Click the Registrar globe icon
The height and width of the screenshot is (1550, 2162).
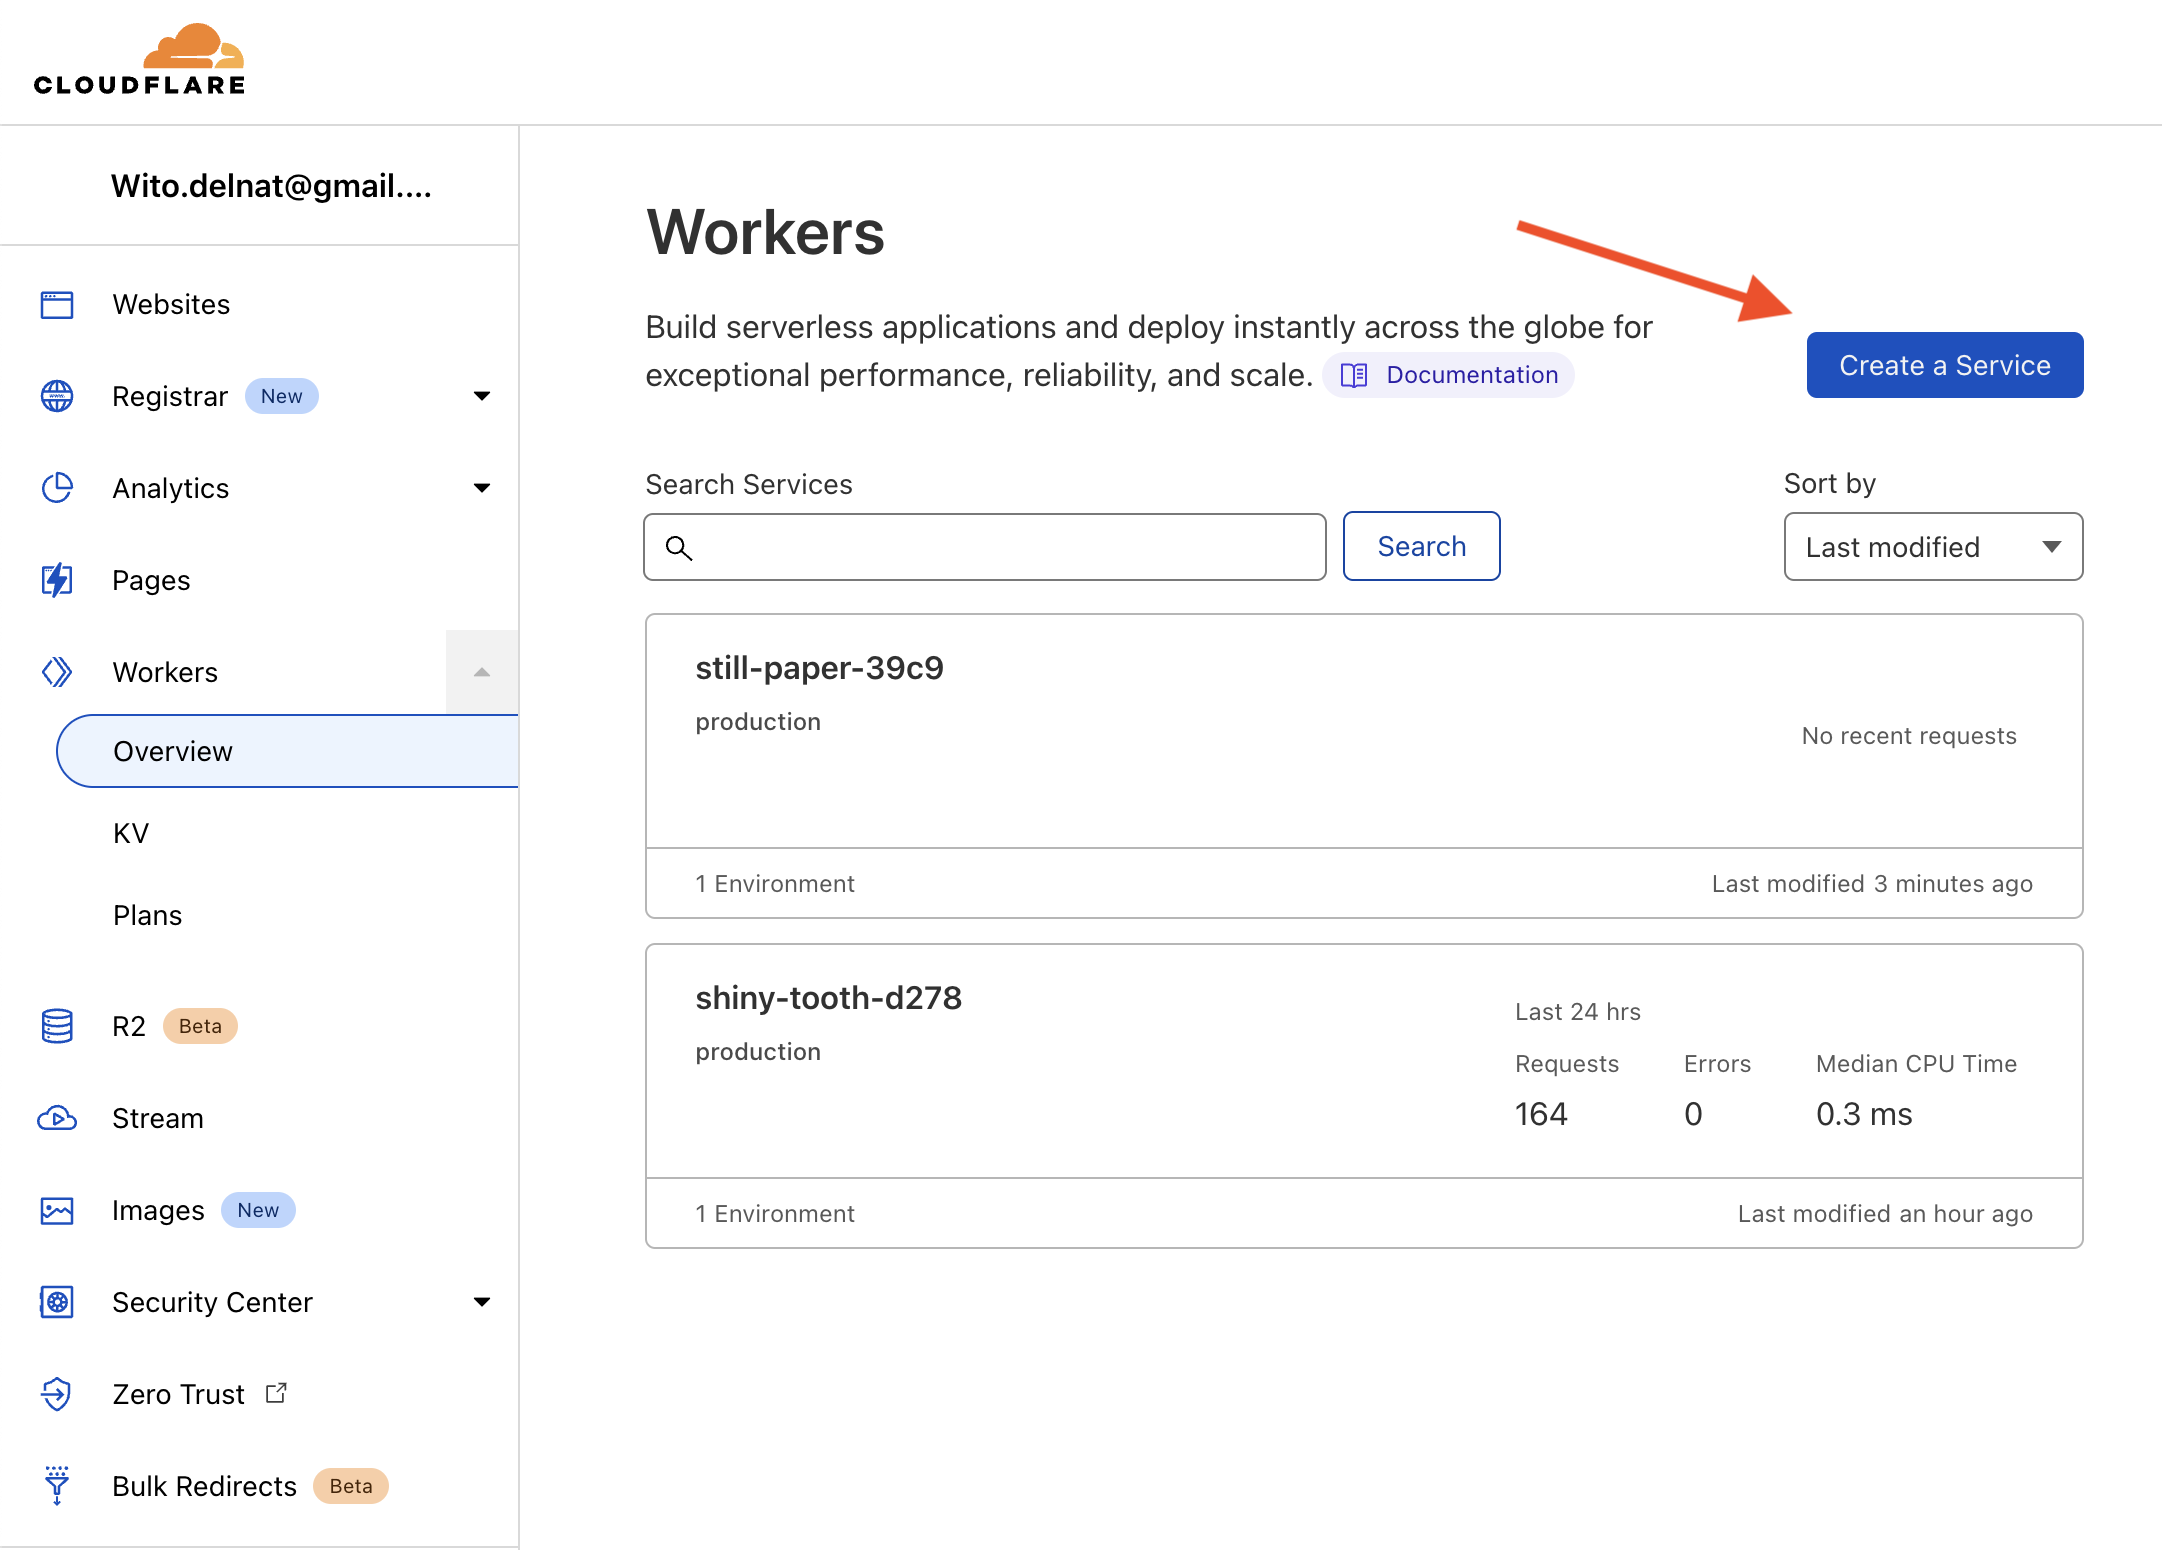[x=57, y=396]
